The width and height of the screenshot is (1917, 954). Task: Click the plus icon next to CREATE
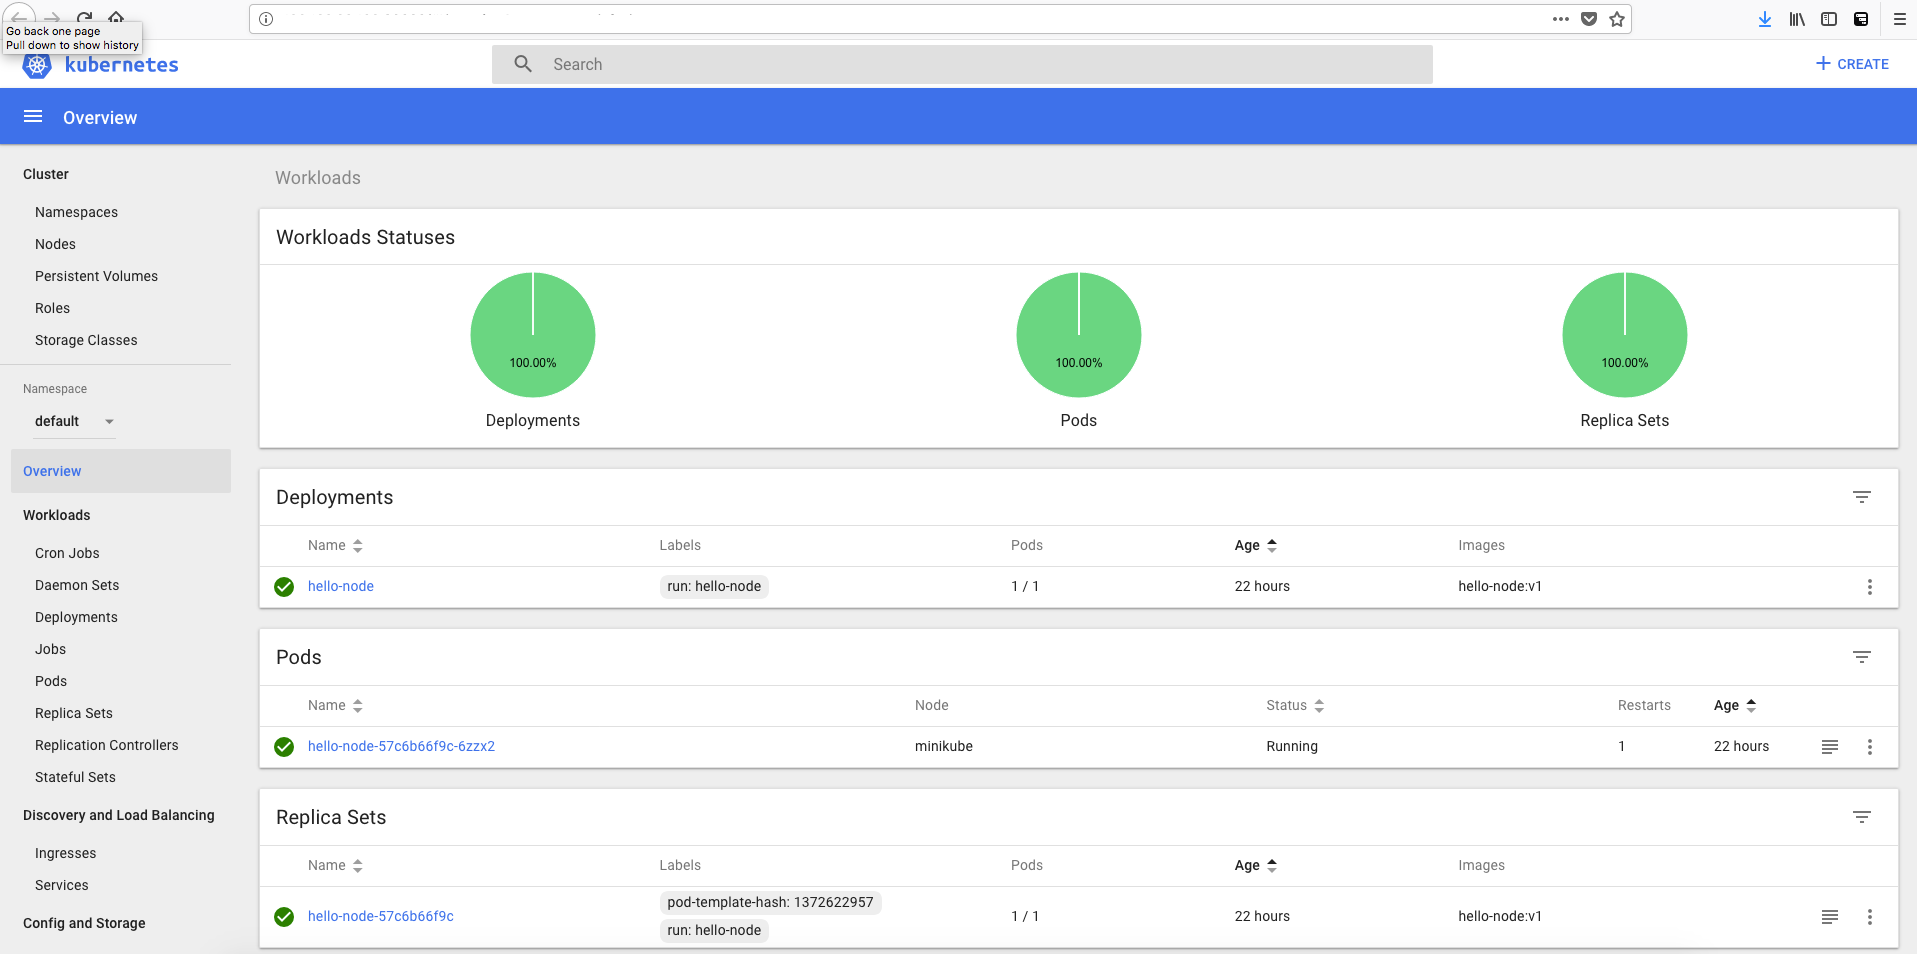pos(1823,64)
